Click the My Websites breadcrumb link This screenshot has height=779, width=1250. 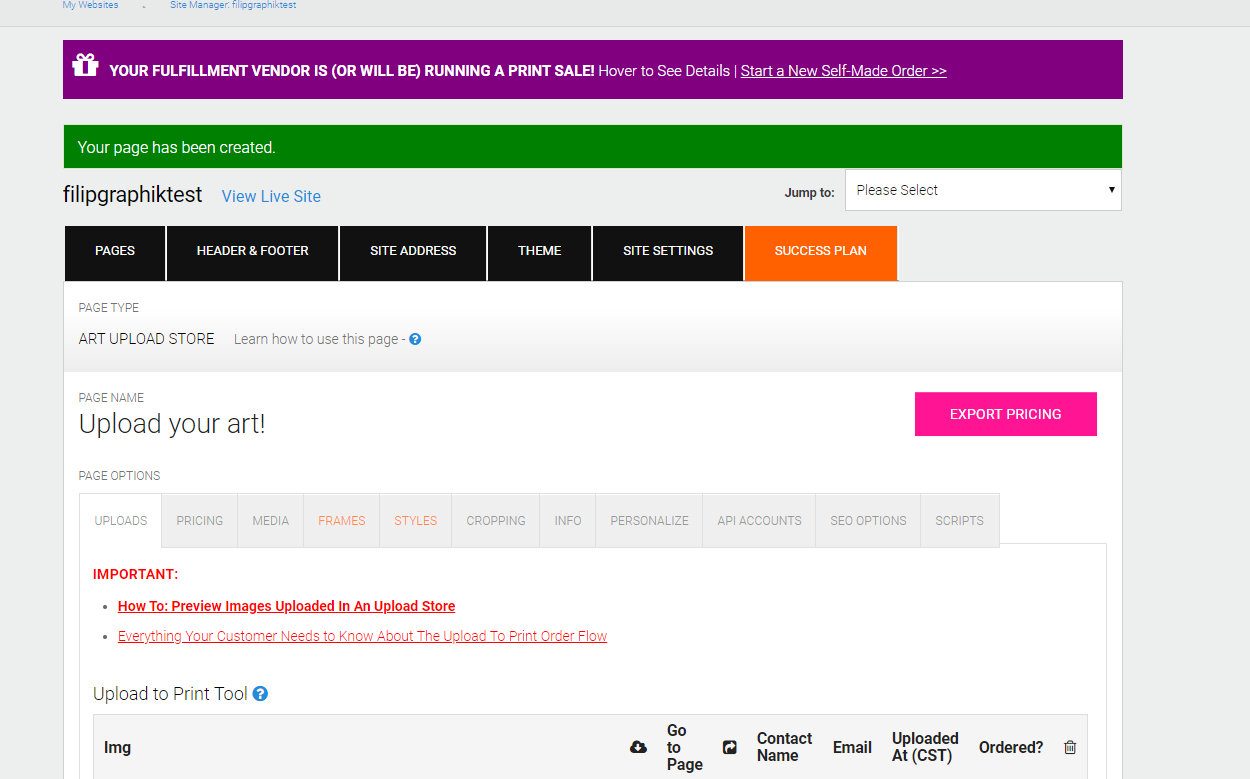[x=90, y=5]
